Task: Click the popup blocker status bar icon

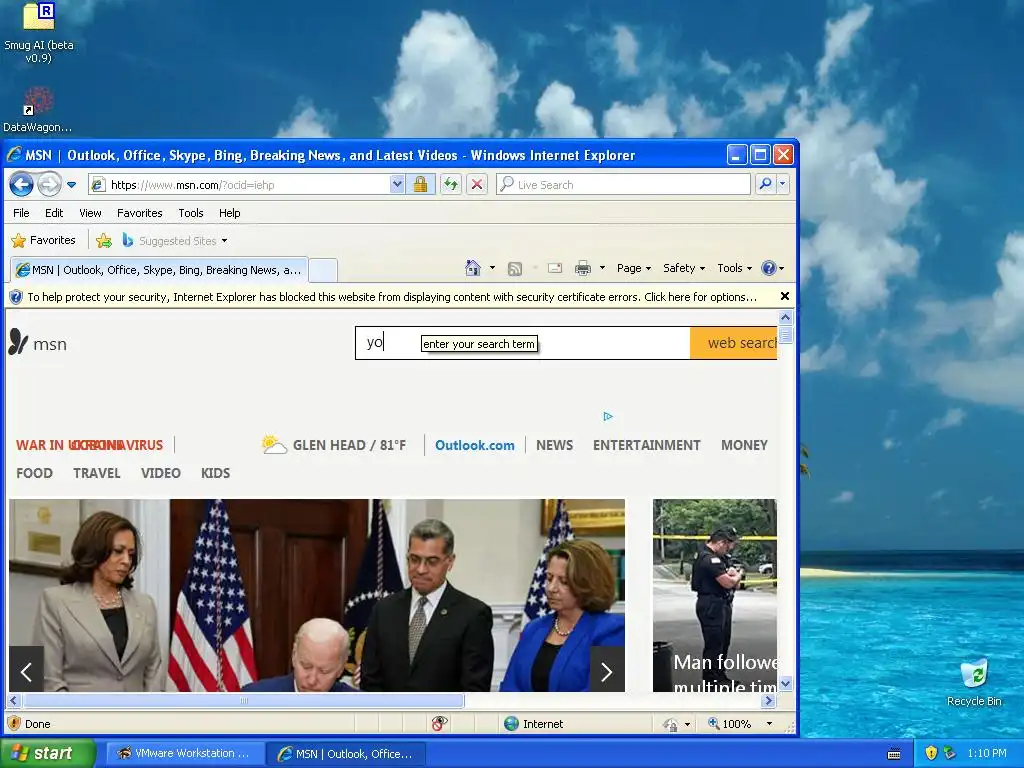Action: 440,723
